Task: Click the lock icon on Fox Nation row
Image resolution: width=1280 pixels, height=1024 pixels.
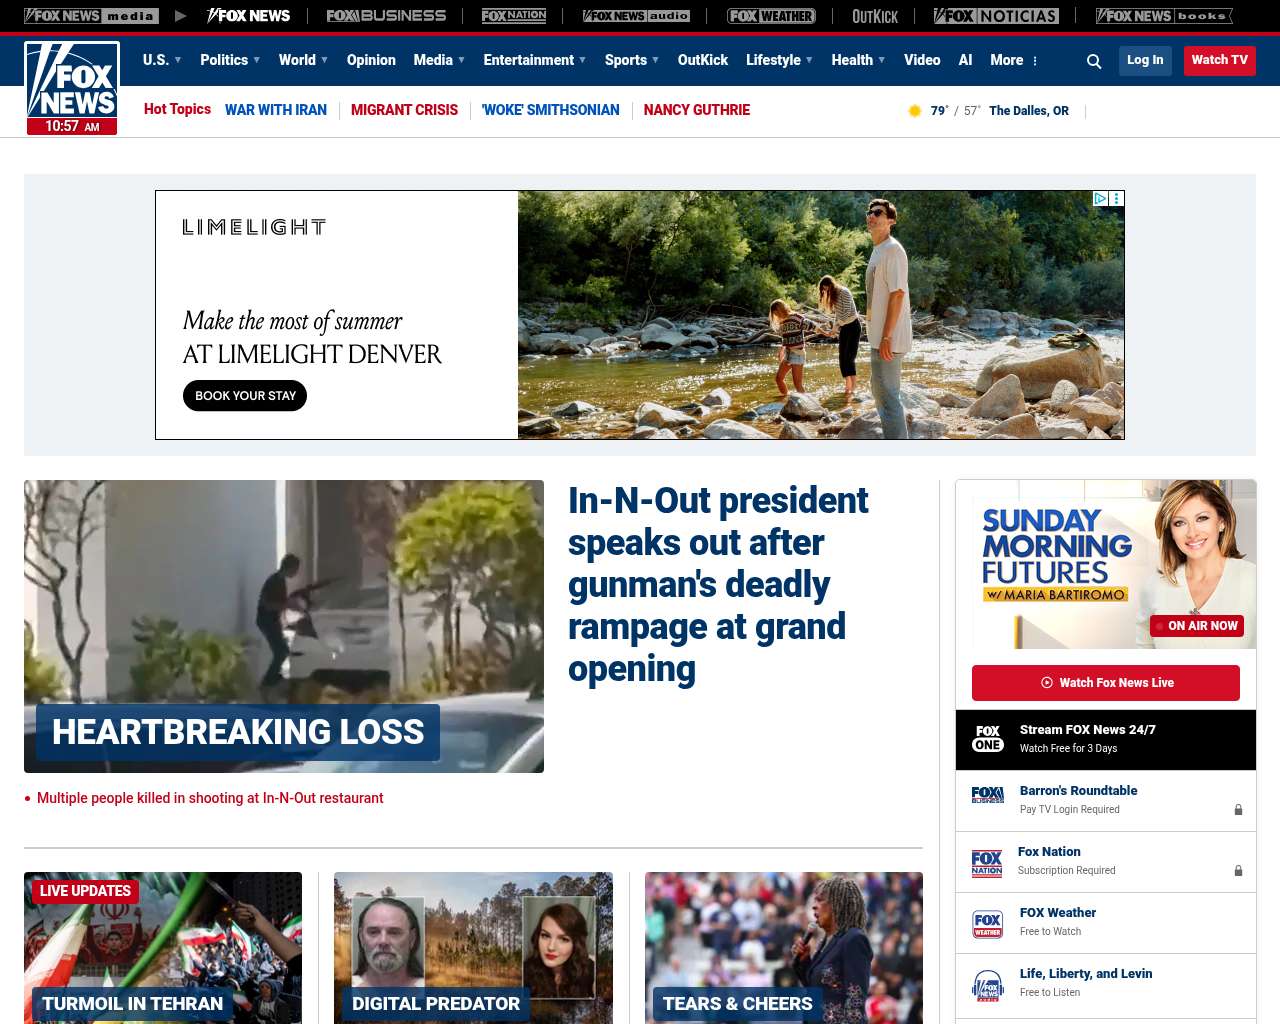Action: click(1238, 871)
